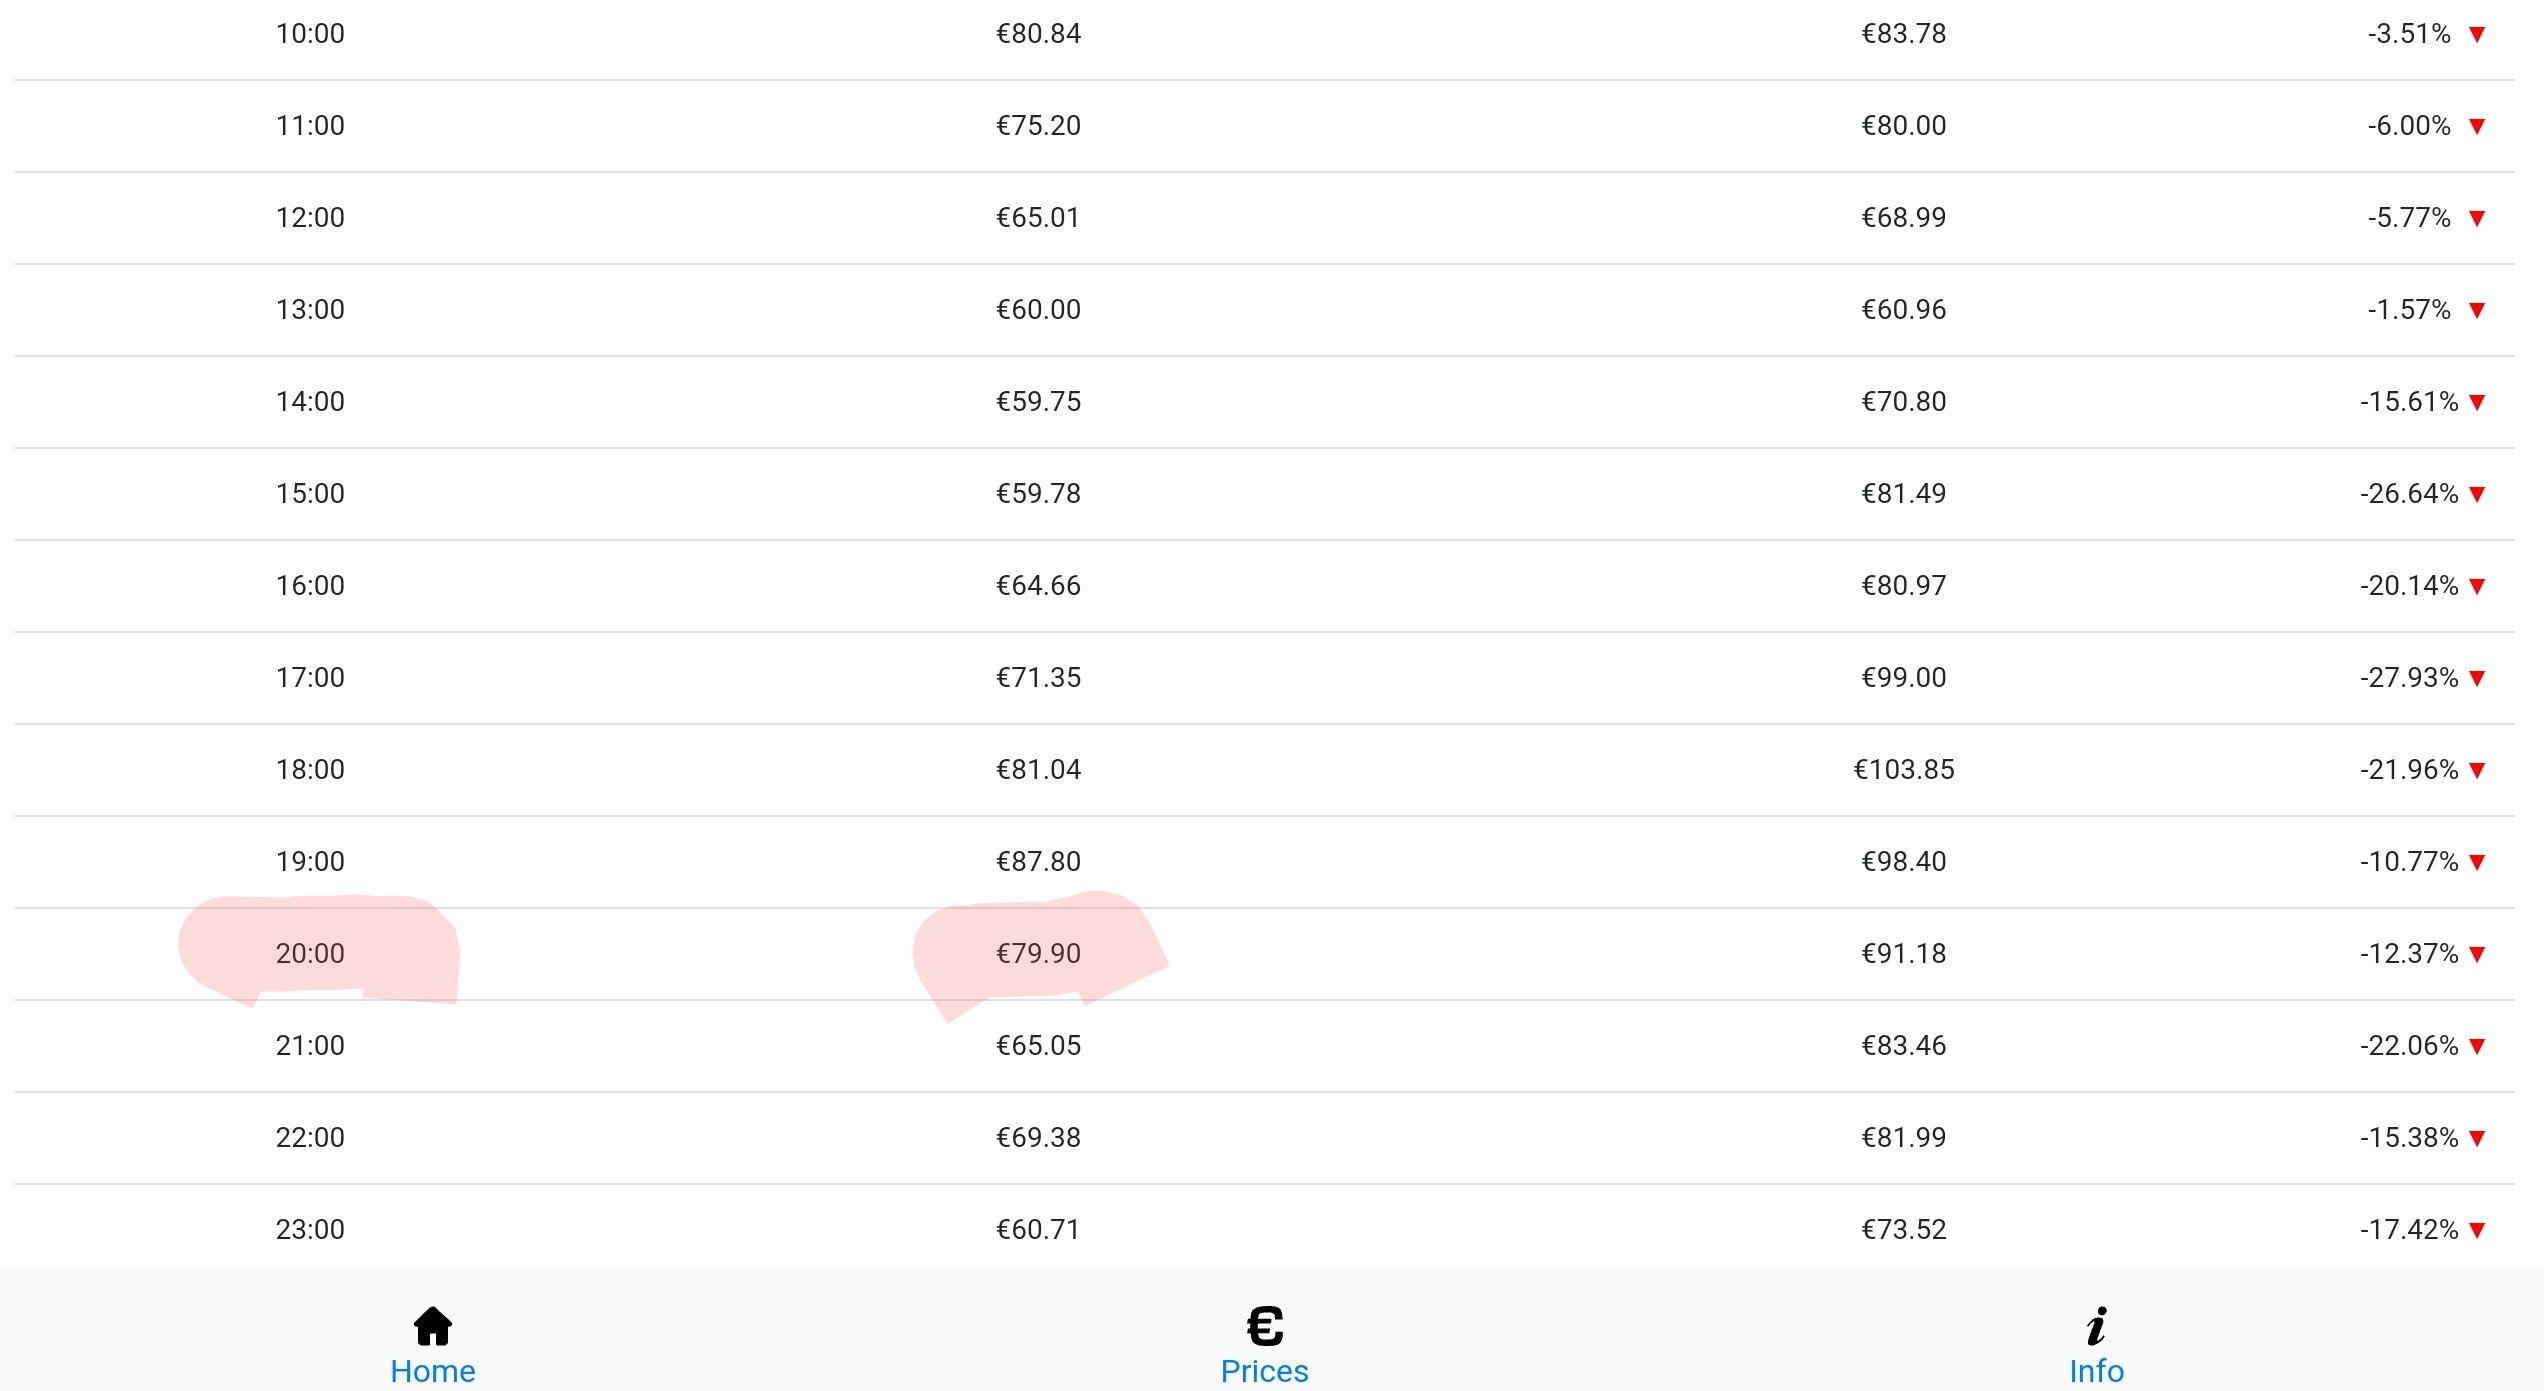Click red down arrow beside -27.93%
The height and width of the screenshot is (1391, 2544).
2477,679
